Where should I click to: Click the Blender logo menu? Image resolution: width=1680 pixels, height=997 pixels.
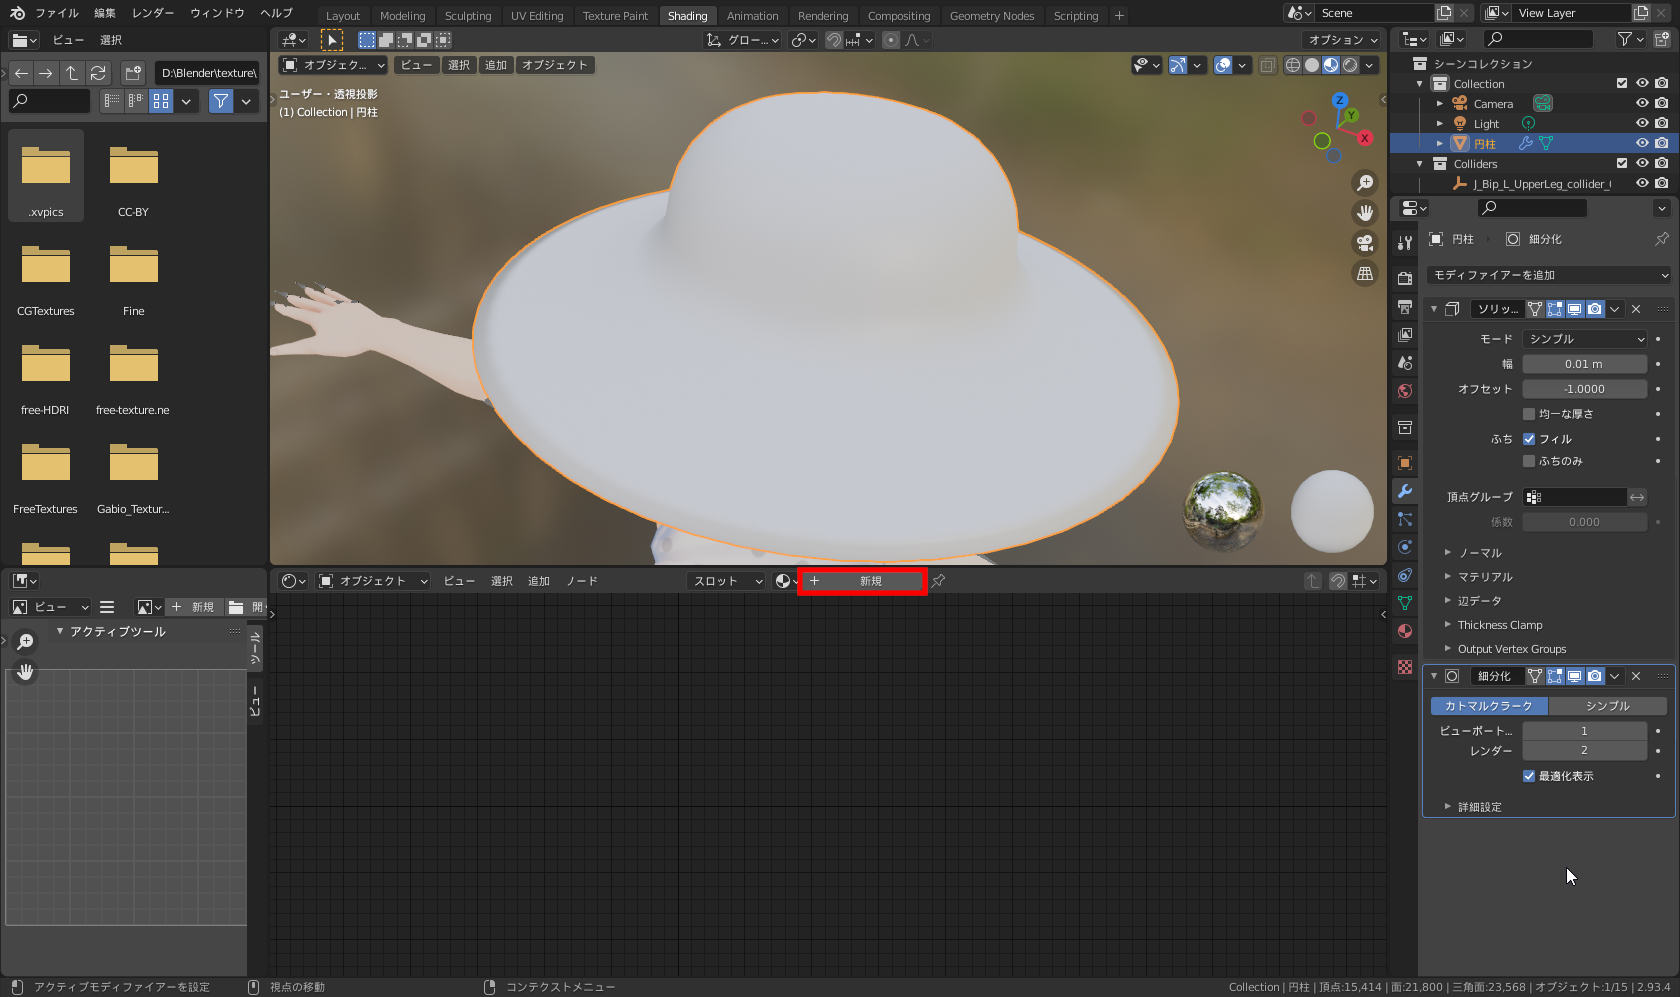pyautogui.click(x=17, y=13)
